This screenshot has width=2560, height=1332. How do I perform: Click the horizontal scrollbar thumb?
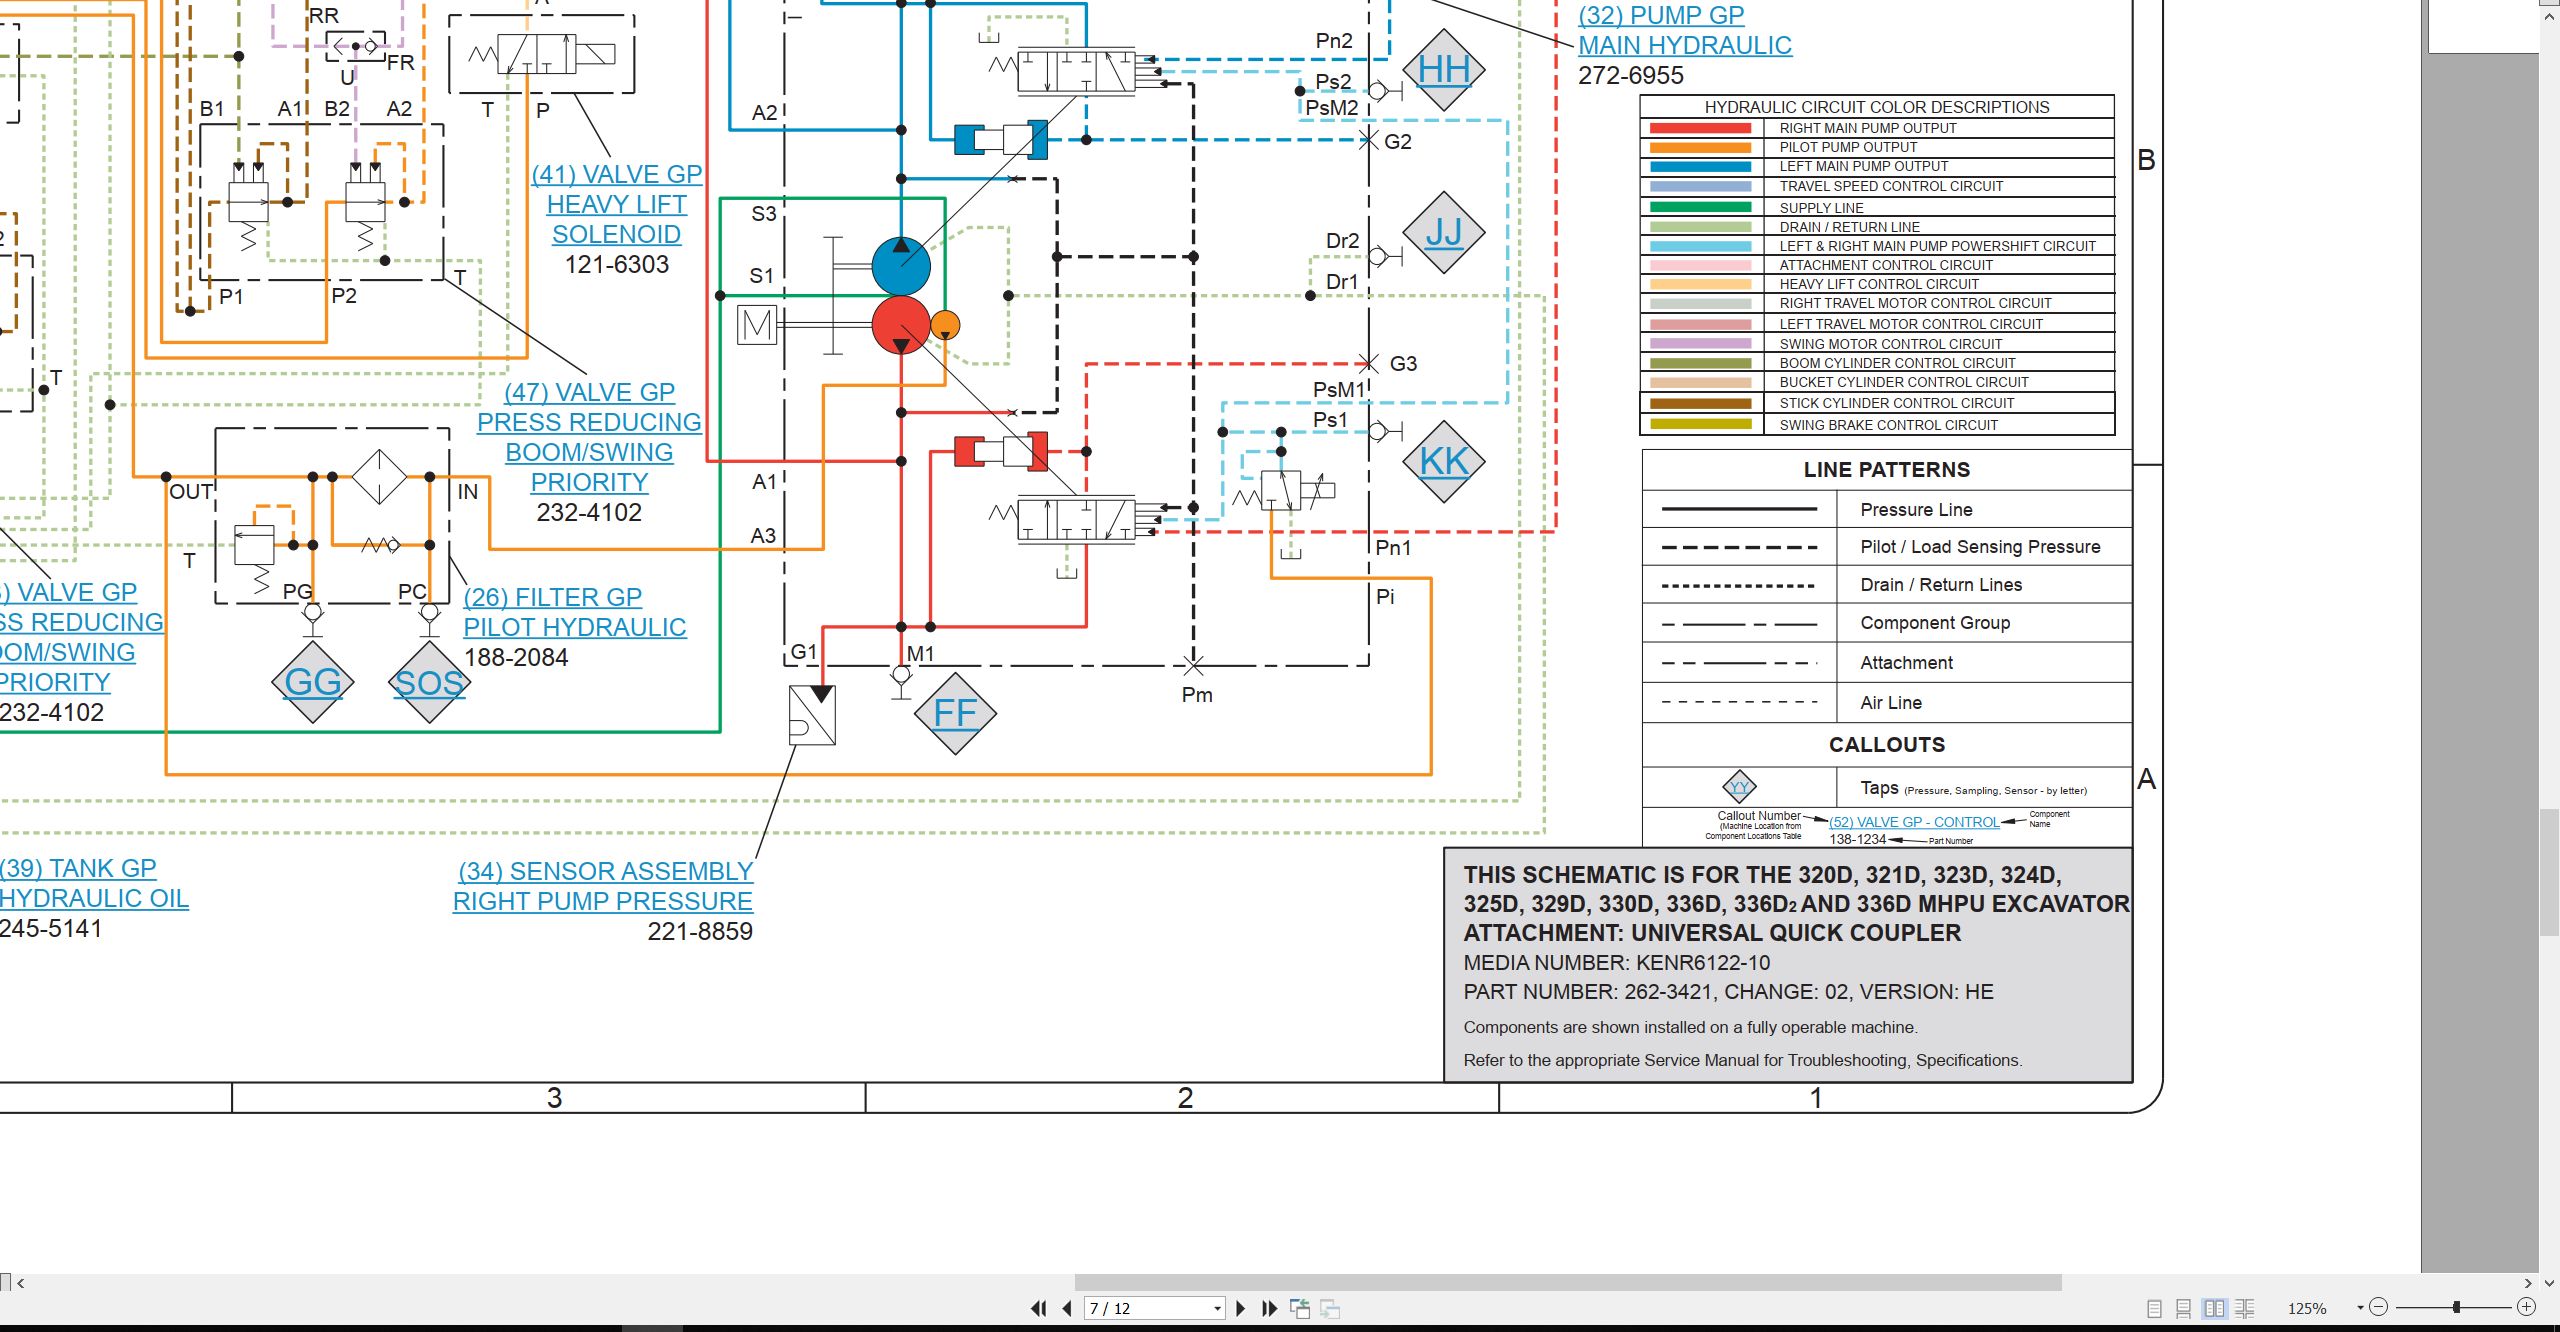tap(1568, 1282)
